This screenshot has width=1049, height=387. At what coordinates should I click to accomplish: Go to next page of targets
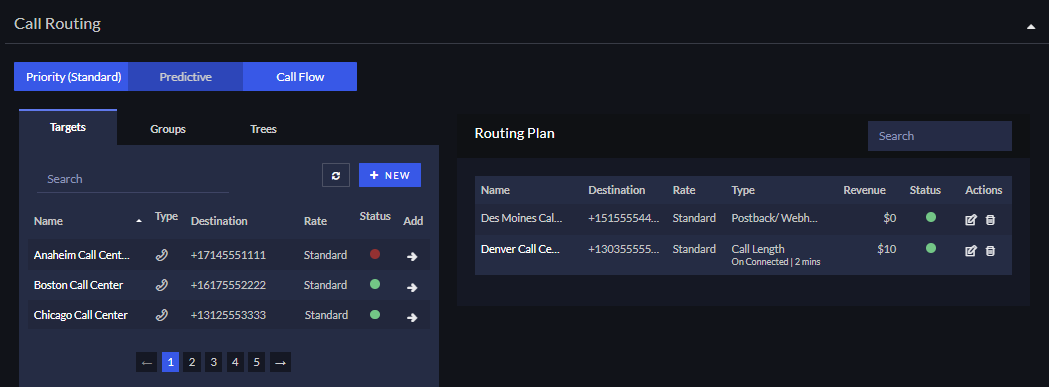tap(280, 362)
